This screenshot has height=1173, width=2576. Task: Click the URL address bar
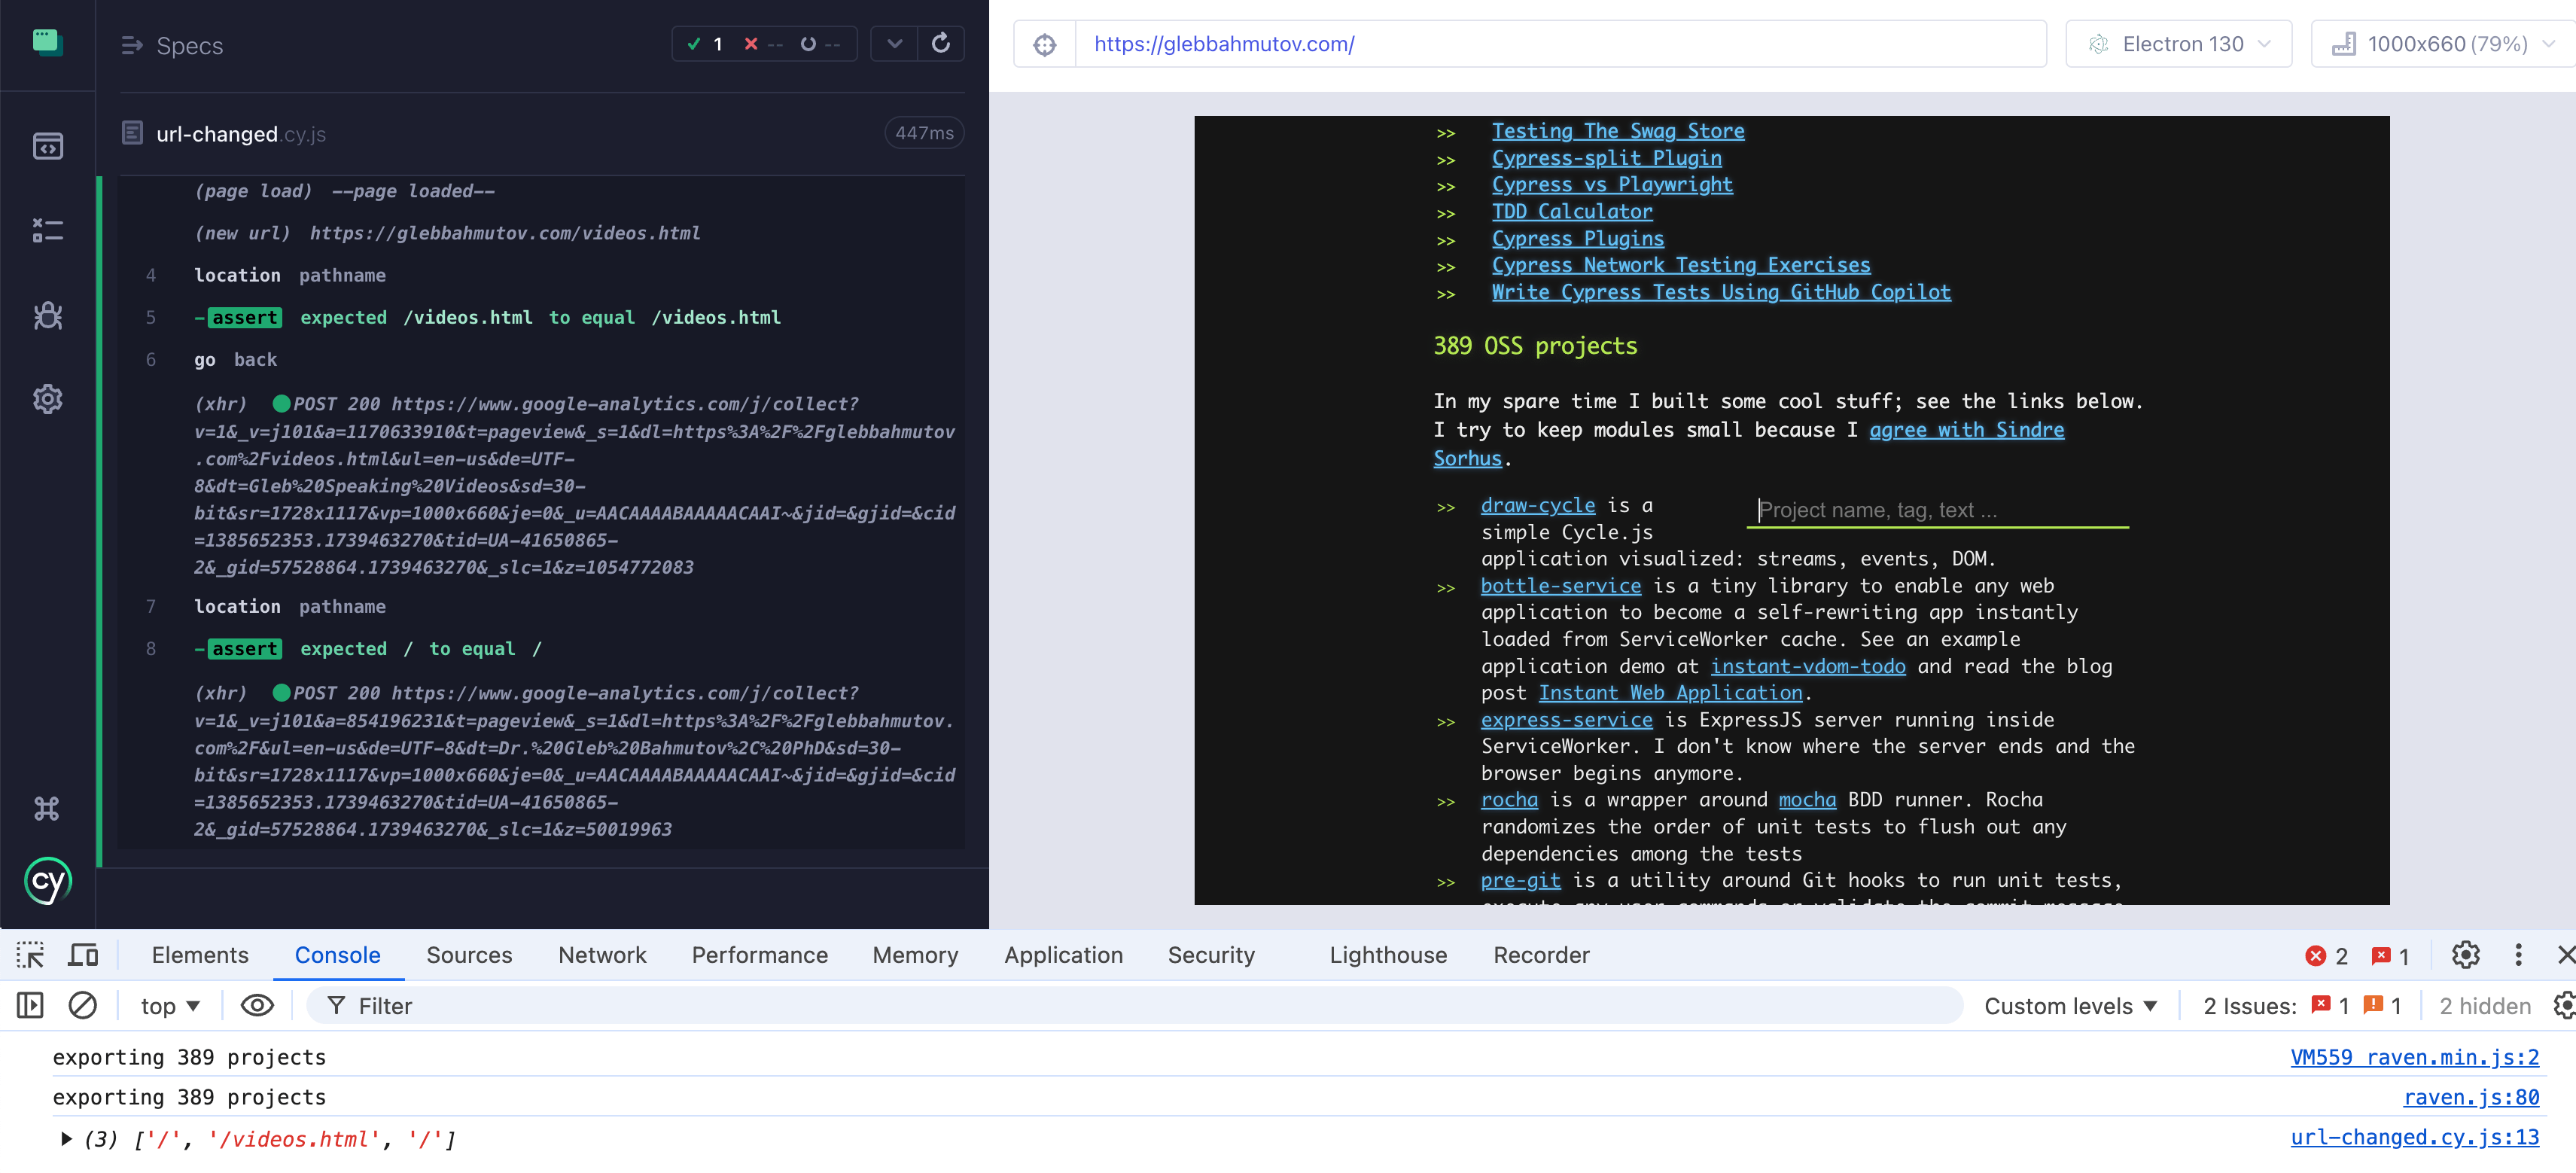click(1560, 44)
